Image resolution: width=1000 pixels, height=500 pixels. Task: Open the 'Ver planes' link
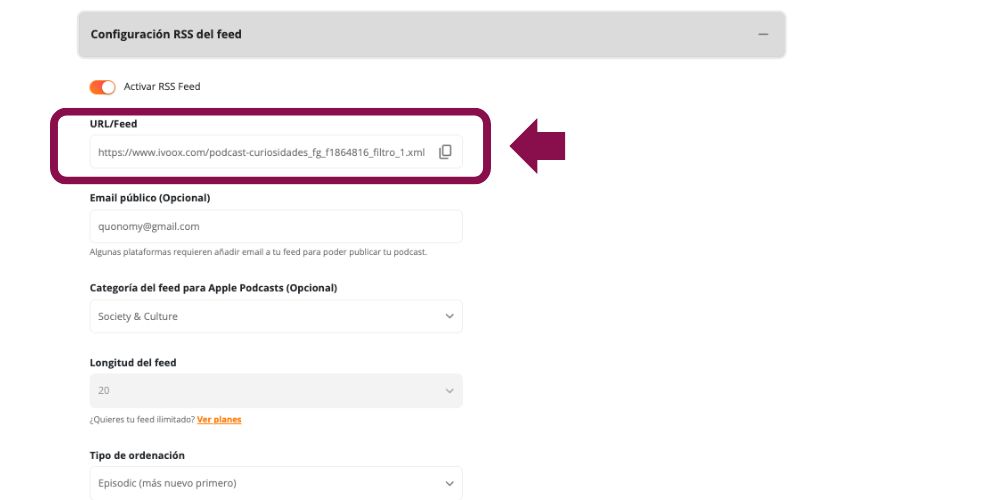[x=219, y=419]
